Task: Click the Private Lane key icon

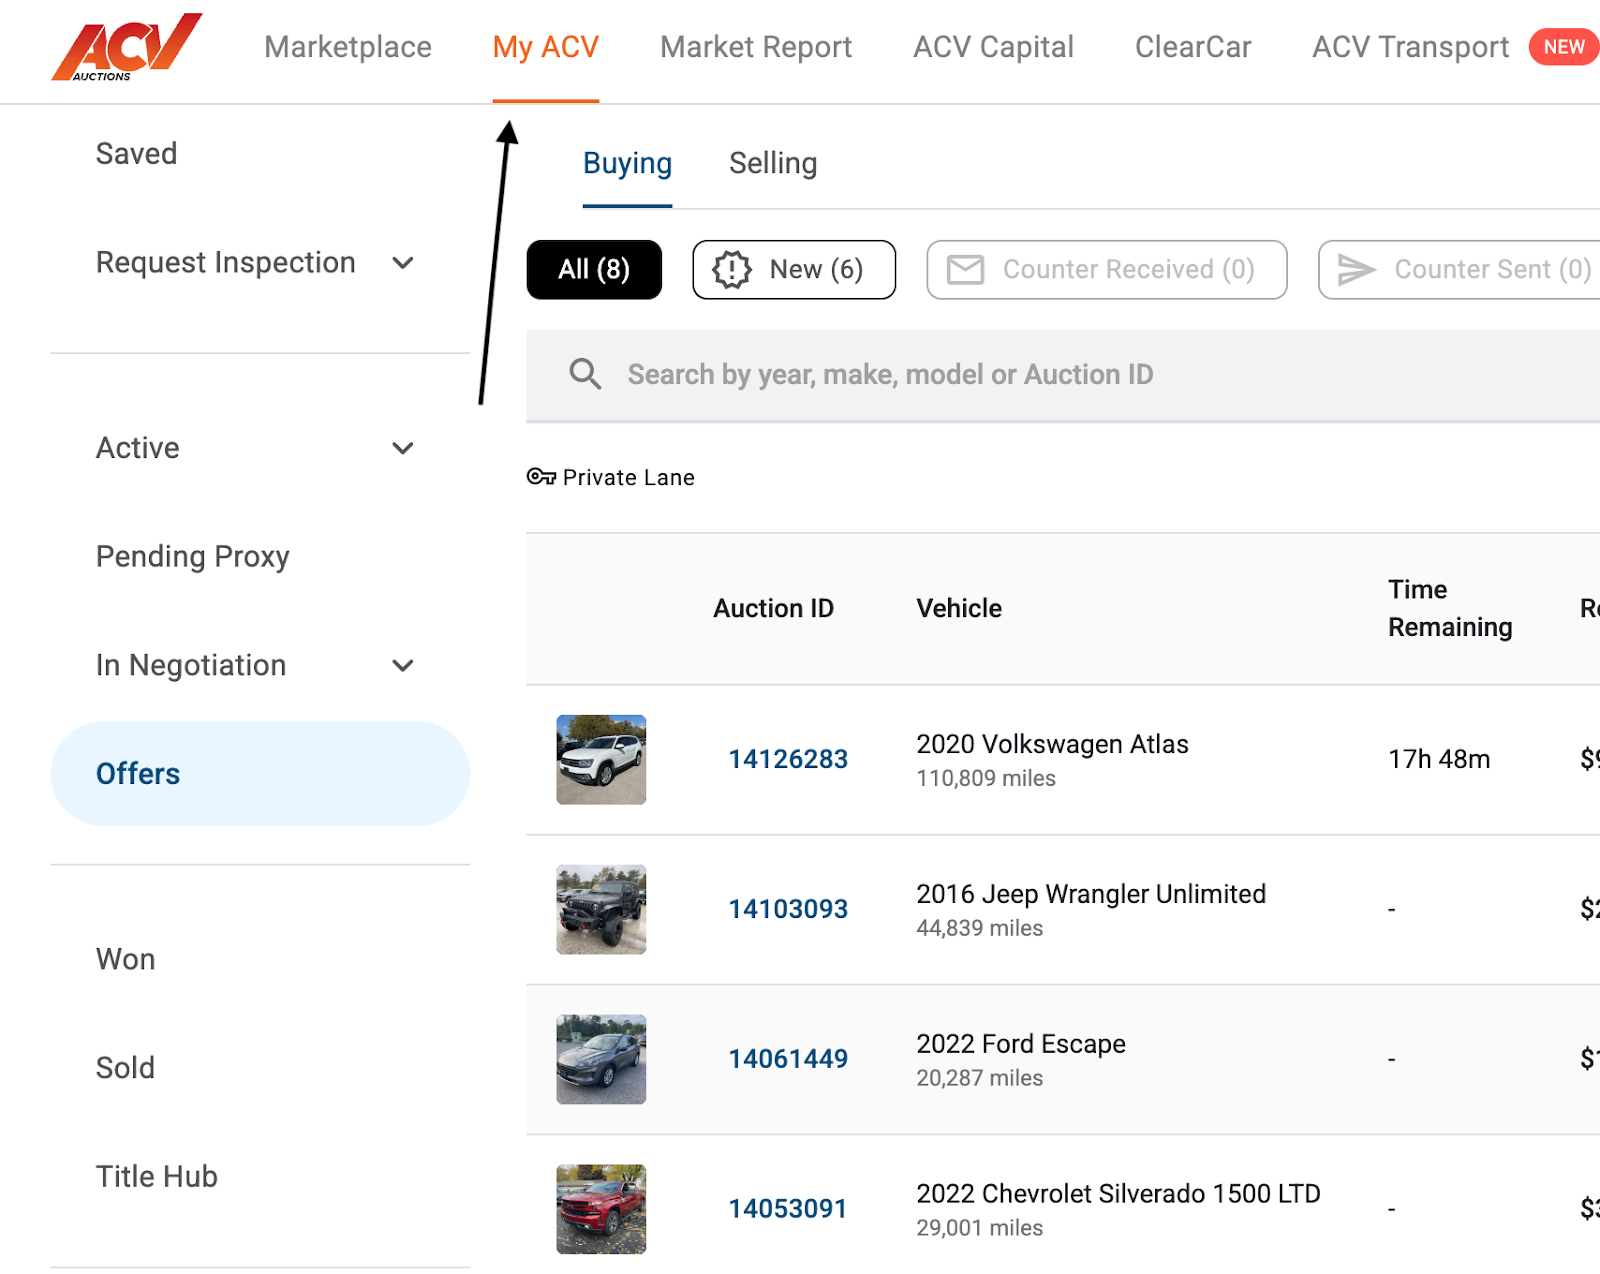Action: coord(541,477)
